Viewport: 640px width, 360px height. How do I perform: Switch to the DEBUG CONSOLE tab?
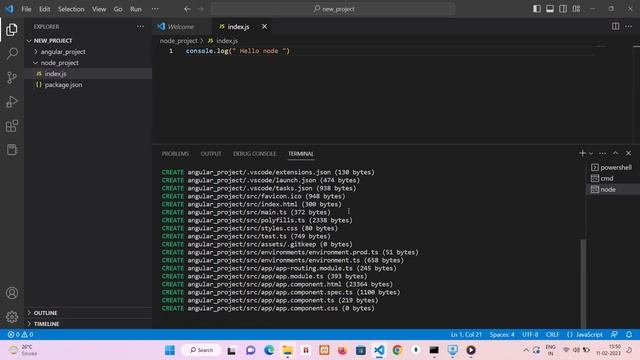(255, 154)
